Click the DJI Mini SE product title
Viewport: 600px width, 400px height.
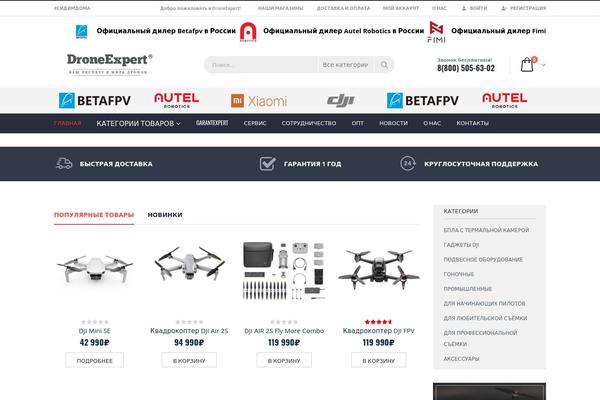[x=95, y=331]
